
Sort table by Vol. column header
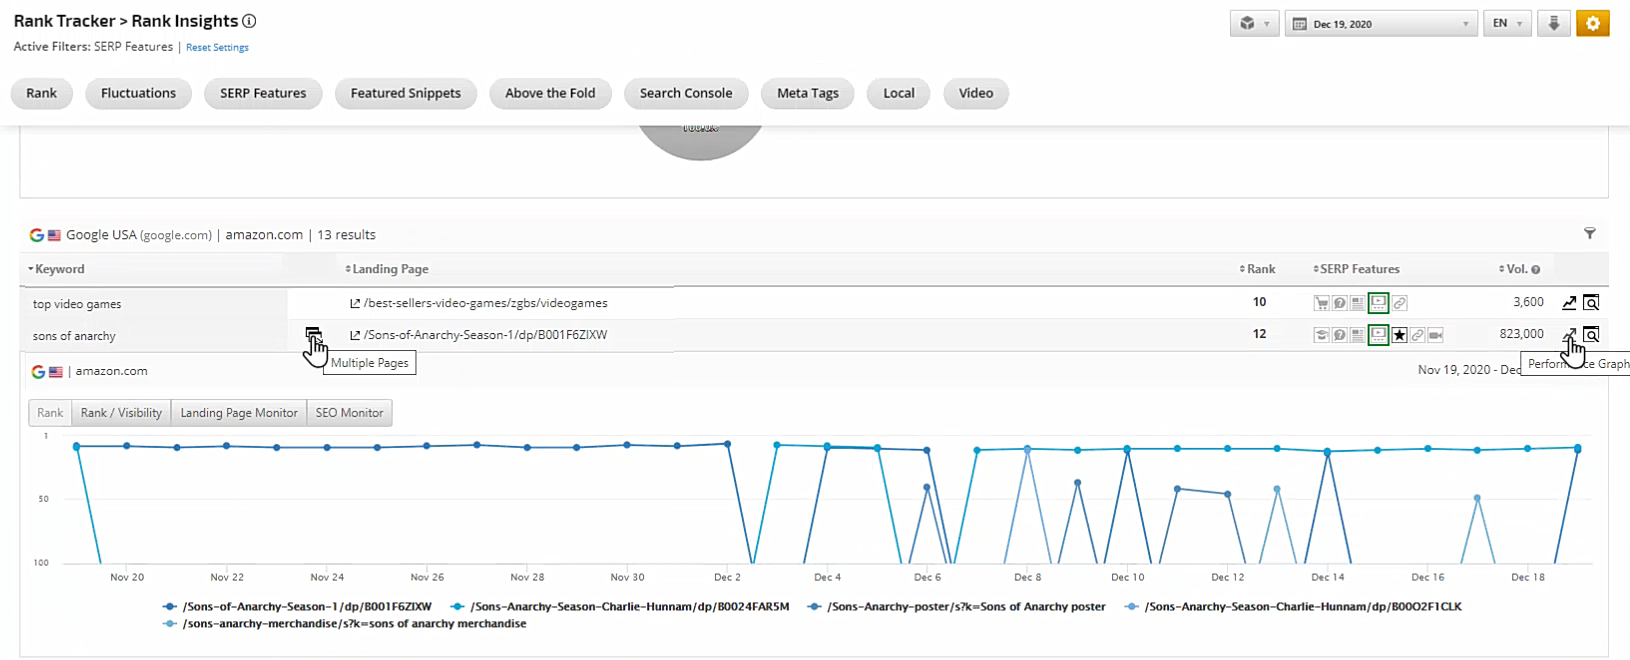point(1518,269)
